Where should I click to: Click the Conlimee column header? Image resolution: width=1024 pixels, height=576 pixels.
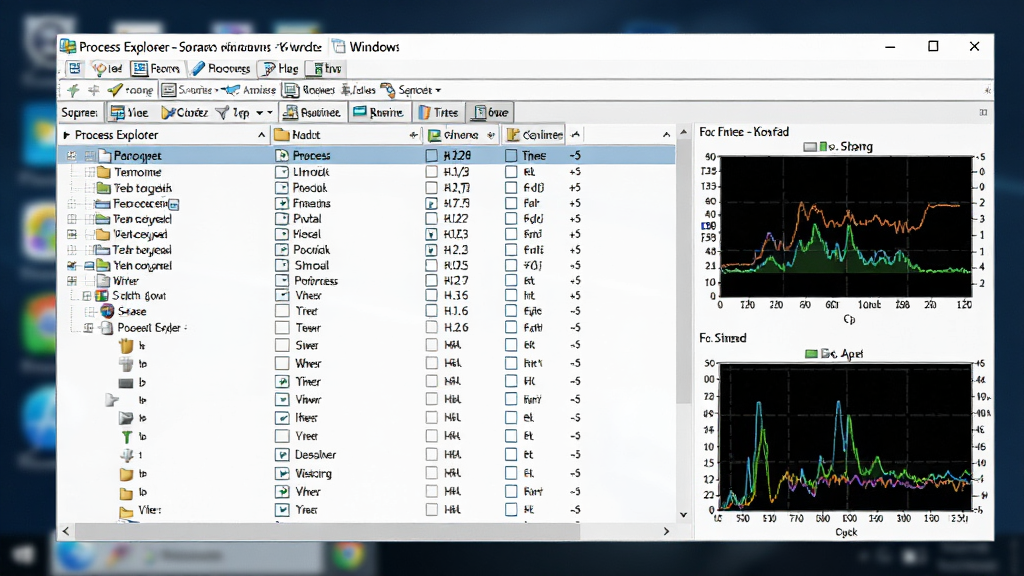pos(534,135)
